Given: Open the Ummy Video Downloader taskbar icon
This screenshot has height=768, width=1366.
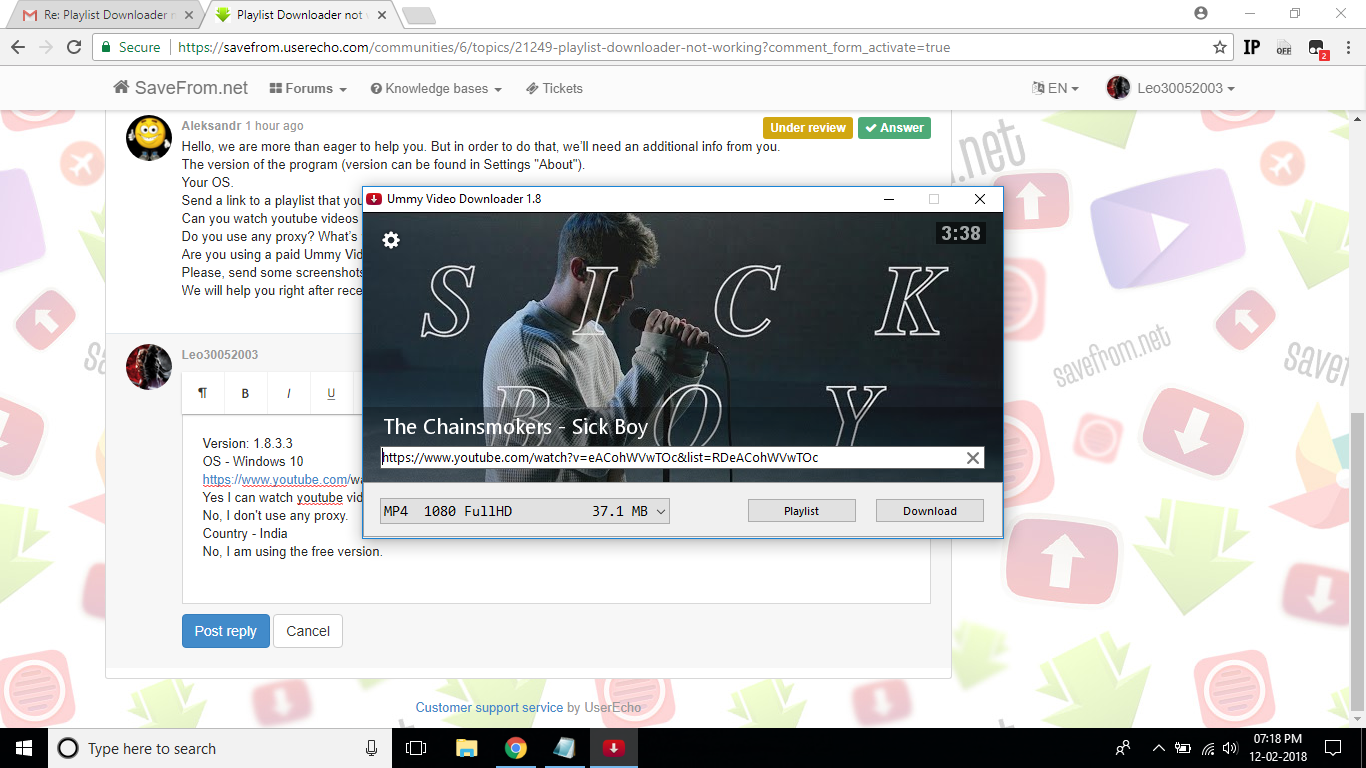Looking at the screenshot, I should click(614, 748).
